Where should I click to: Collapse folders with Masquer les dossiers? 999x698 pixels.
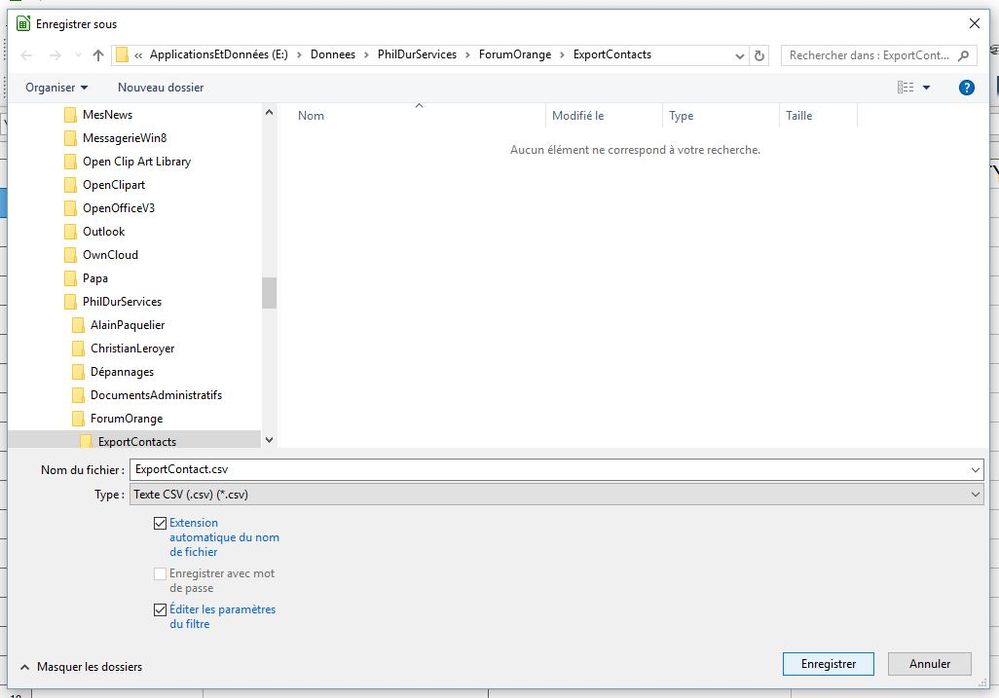(81, 667)
